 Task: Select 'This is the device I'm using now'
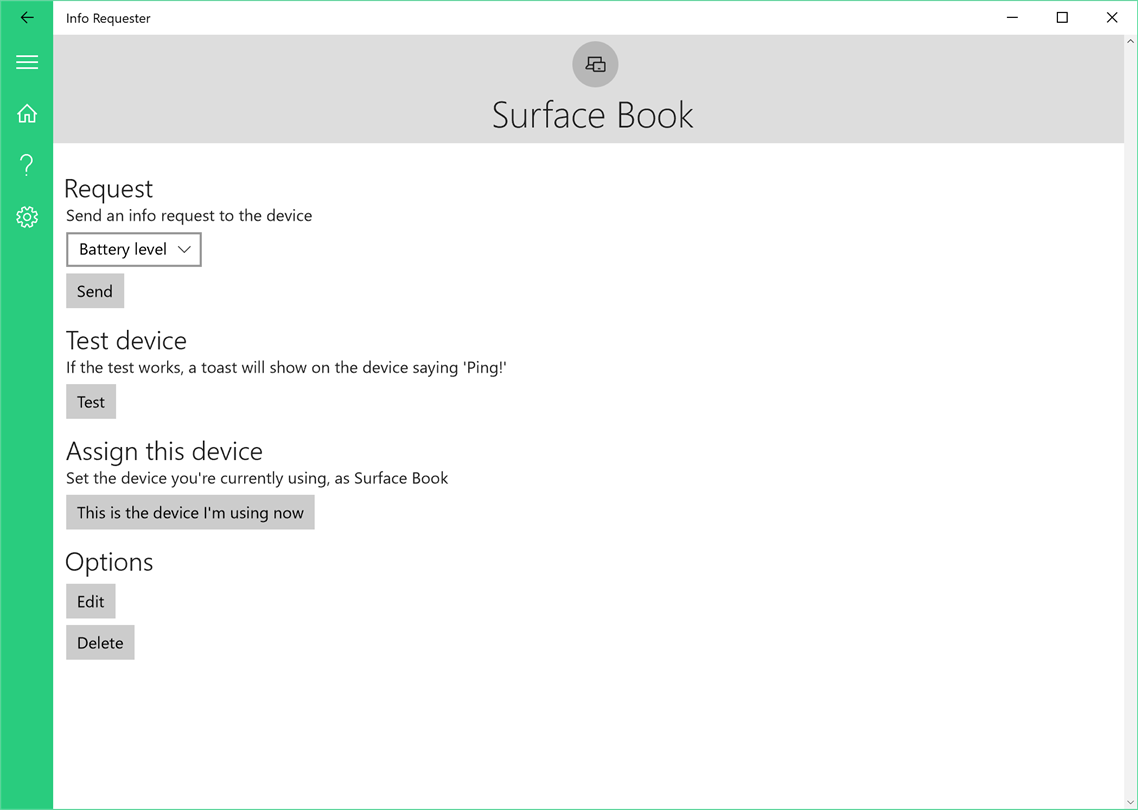(190, 512)
